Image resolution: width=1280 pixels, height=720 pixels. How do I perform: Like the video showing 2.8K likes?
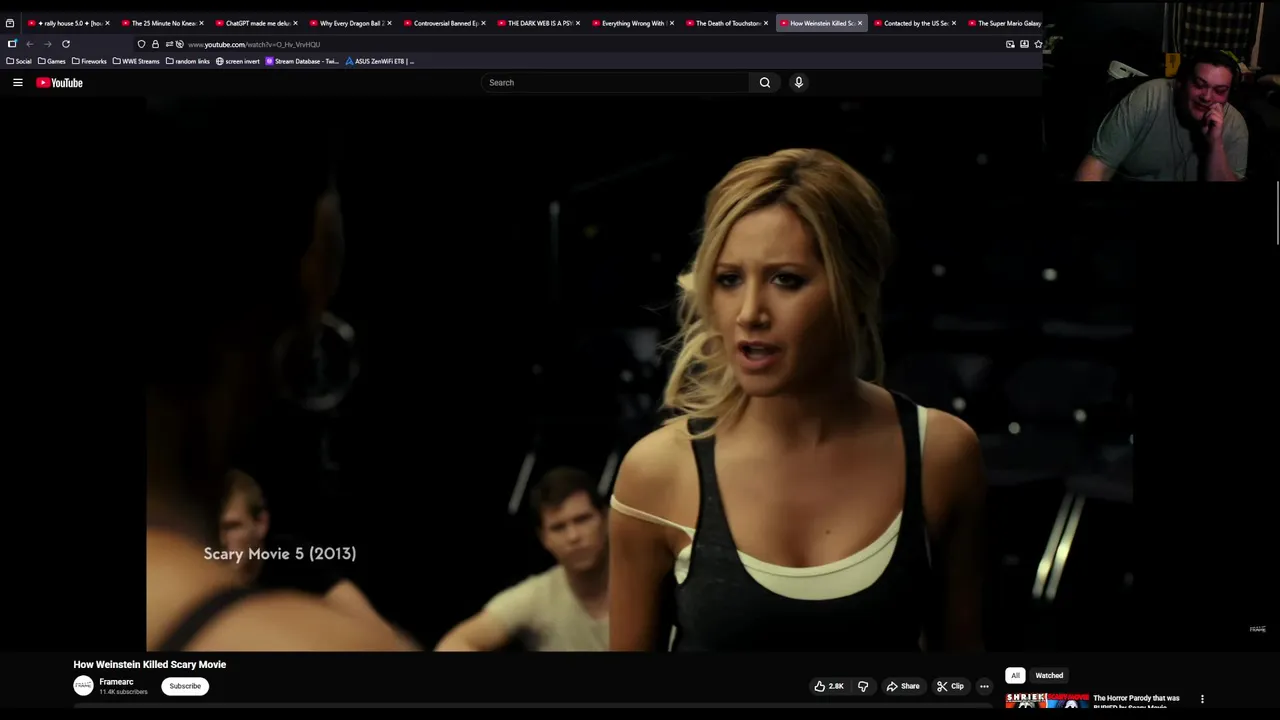tap(829, 686)
